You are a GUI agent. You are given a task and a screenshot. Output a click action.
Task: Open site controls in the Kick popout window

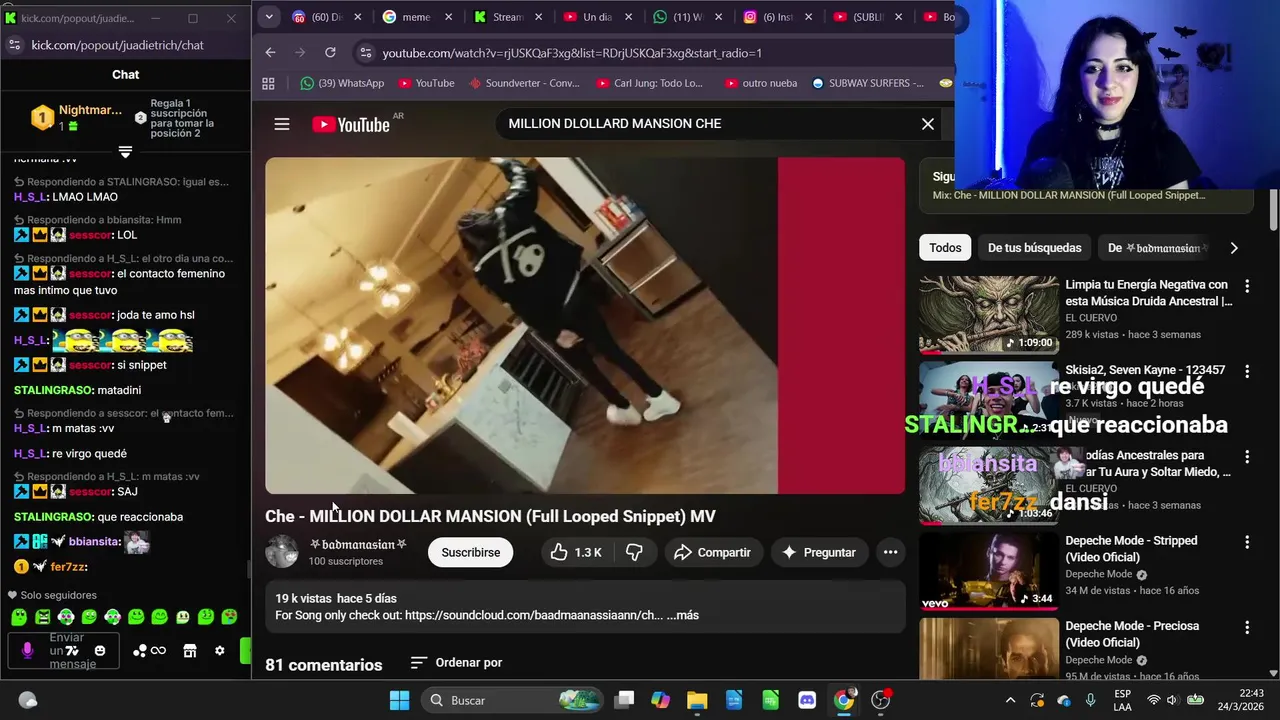click(14, 45)
